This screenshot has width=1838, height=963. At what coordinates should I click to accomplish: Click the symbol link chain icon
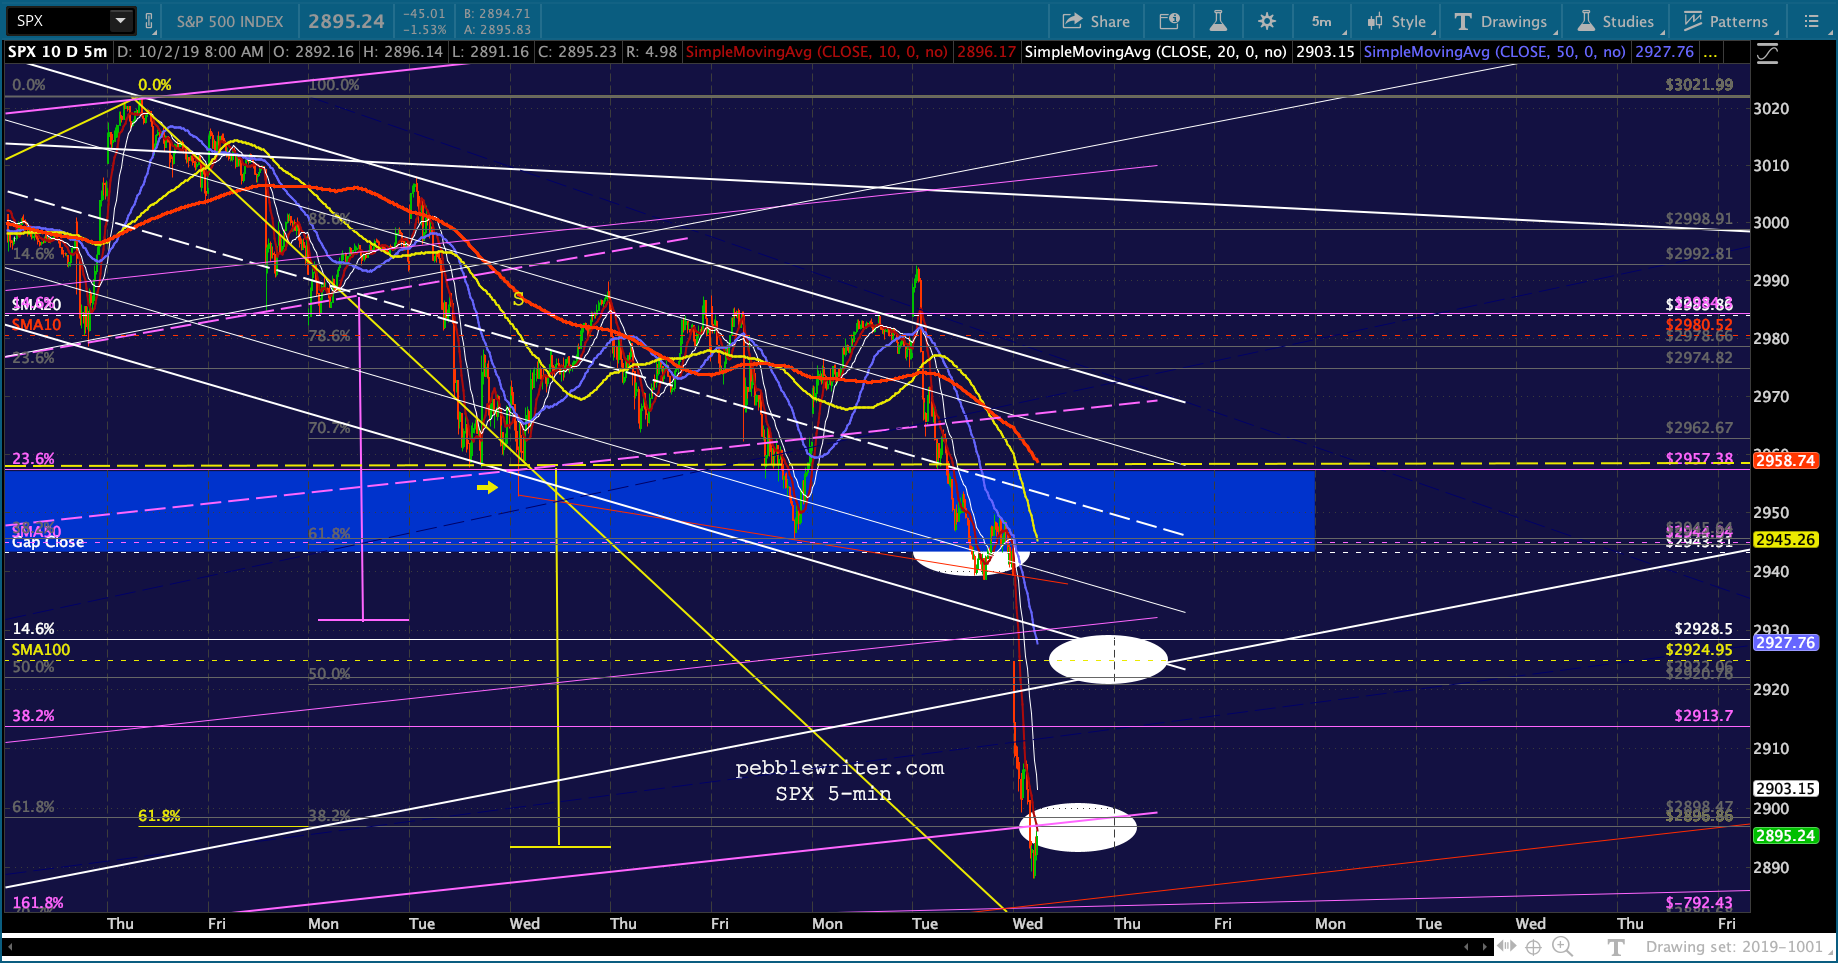[x=149, y=21]
